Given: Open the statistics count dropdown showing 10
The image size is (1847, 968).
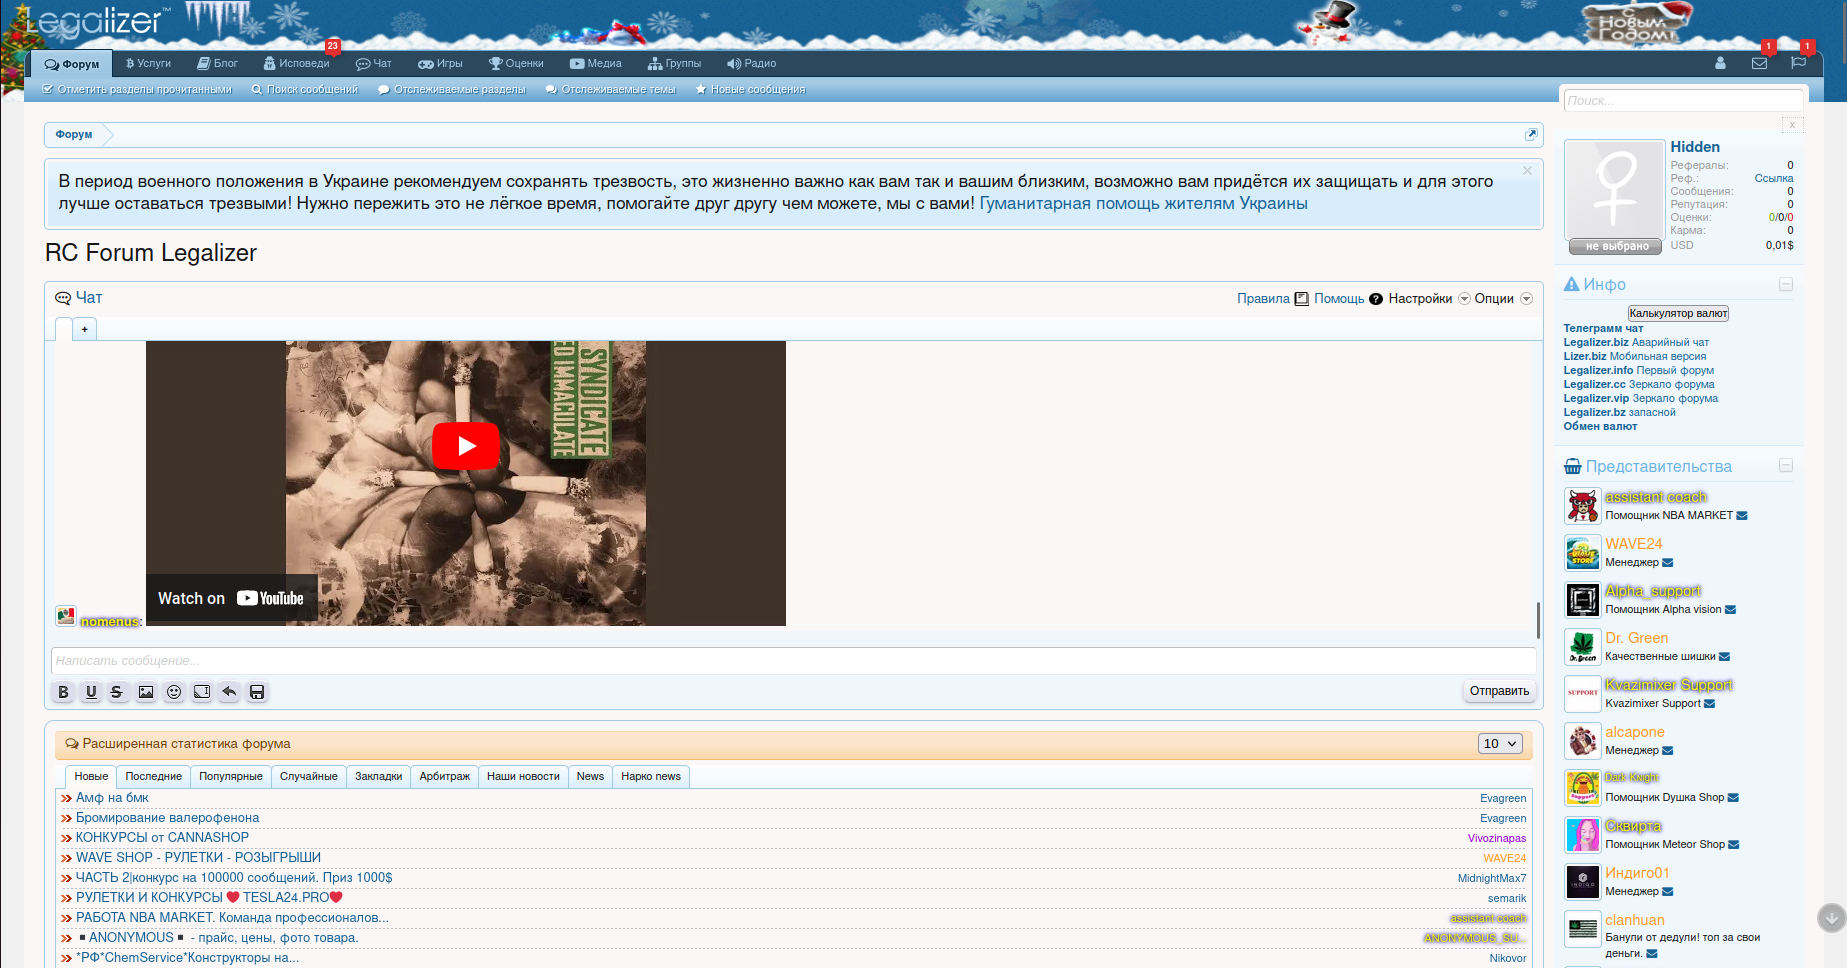Looking at the screenshot, I should click(x=1500, y=744).
